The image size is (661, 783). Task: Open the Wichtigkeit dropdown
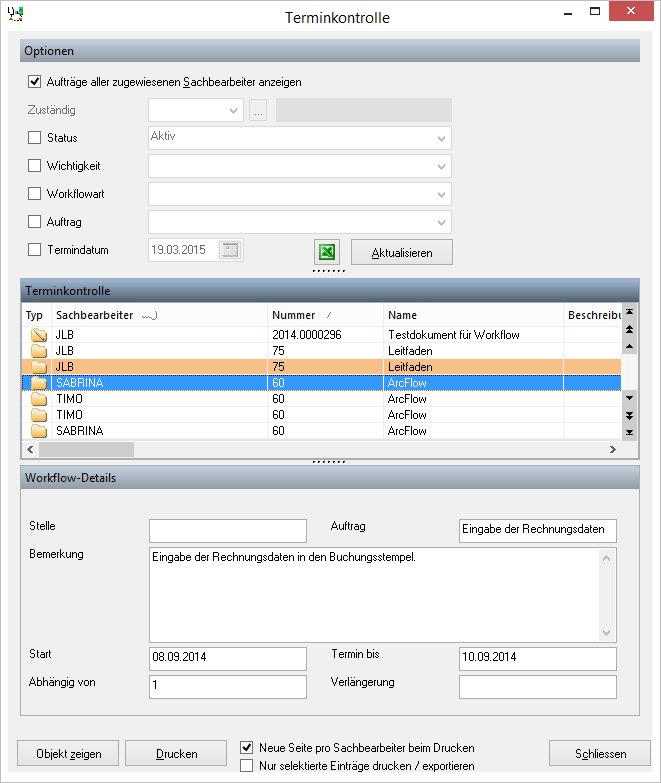[x=441, y=166]
